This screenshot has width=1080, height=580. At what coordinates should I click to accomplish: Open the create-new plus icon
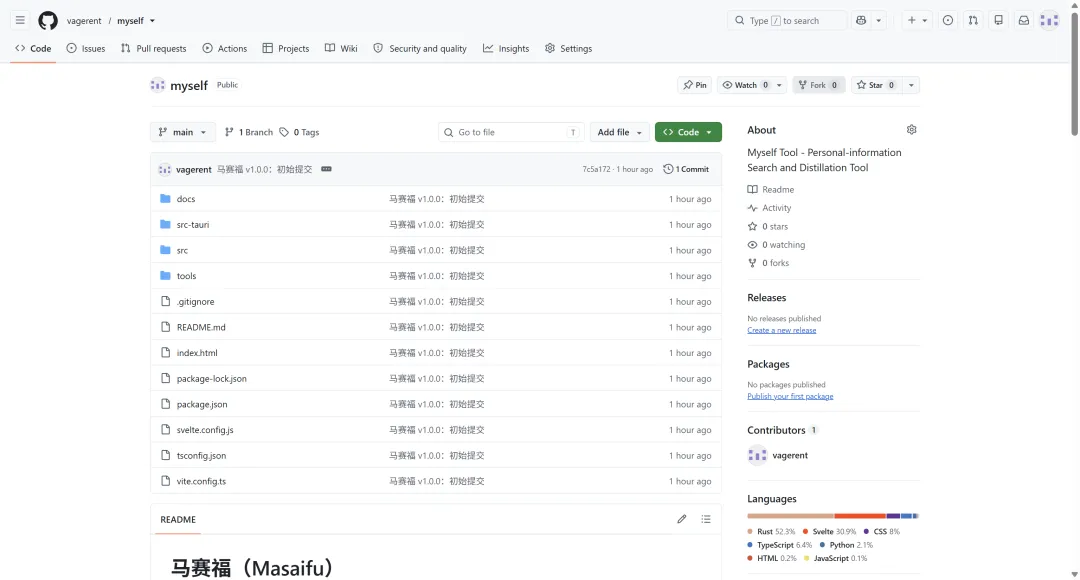tap(911, 21)
